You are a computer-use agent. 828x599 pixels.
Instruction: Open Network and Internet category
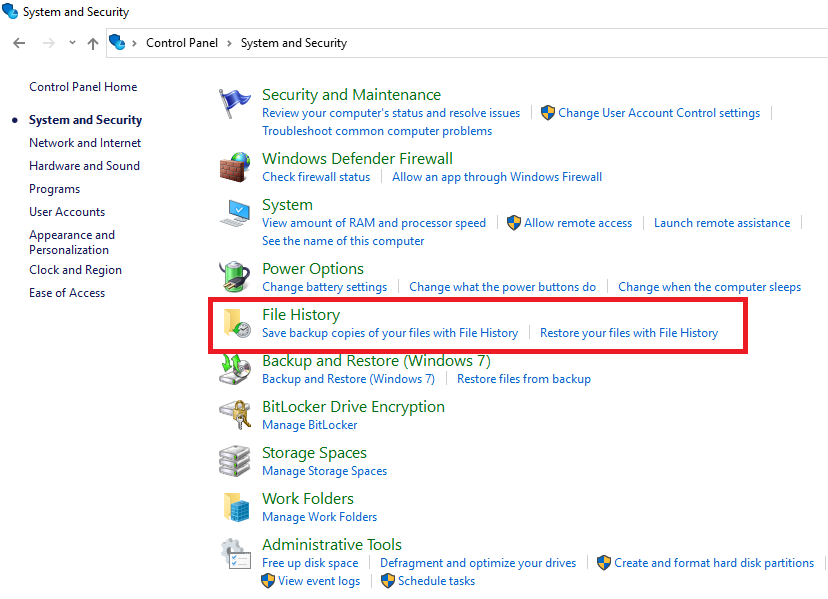85,143
